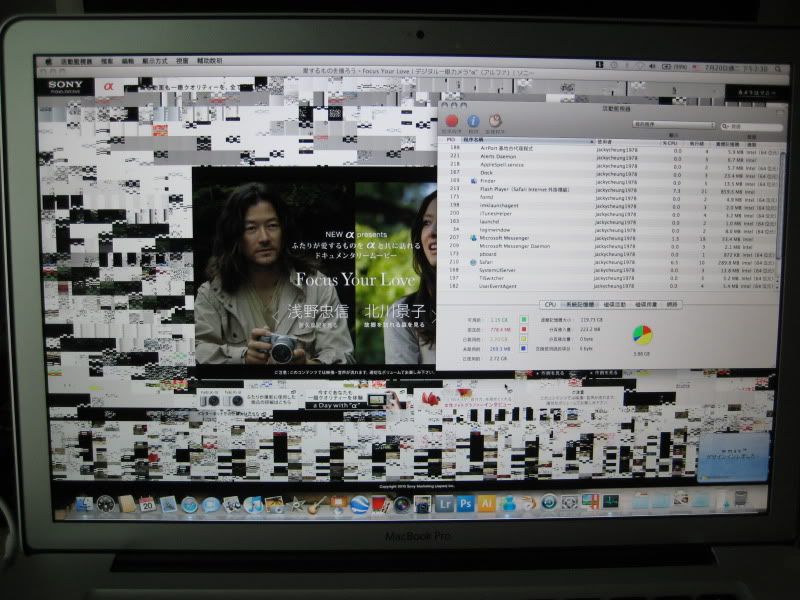Viewport: 800px width, 600px height.
Task: Click the 浅野忠信 link on Sony page
Action: pyautogui.click(x=318, y=311)
